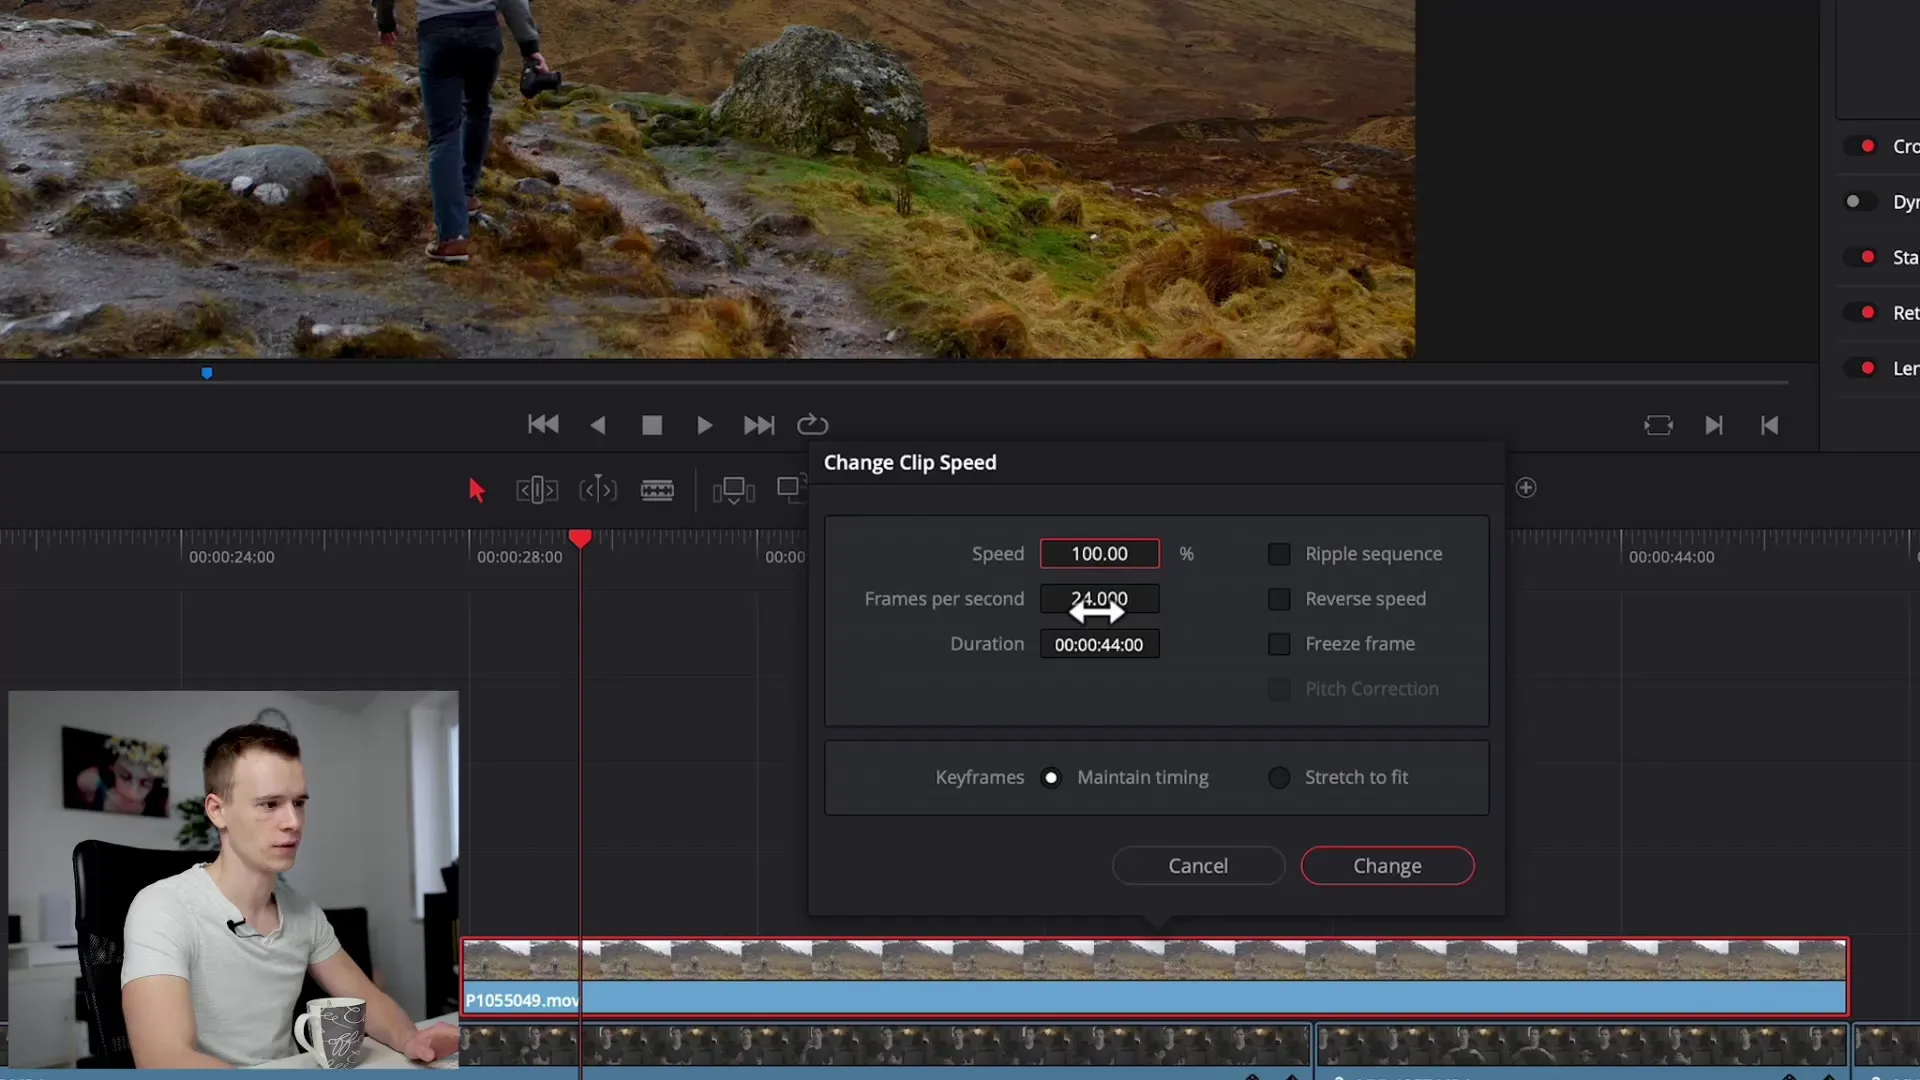This screenshot has width=1920, height=1080.
Task: Click the Change Clip Speed title
Action: [x=910, y=463]
